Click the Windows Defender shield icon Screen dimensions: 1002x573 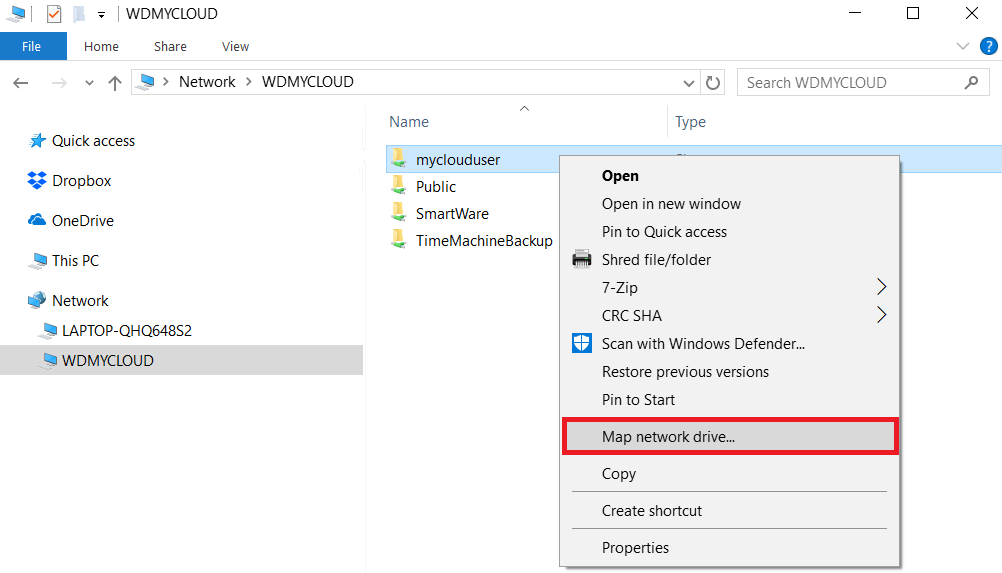coord(582,344)
